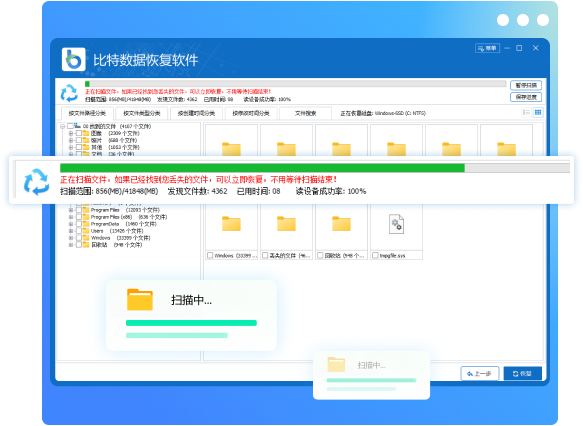The image size is (583, 426).
Task: Click the 回收站 folder icon in grid
Action: coord(341,224)
